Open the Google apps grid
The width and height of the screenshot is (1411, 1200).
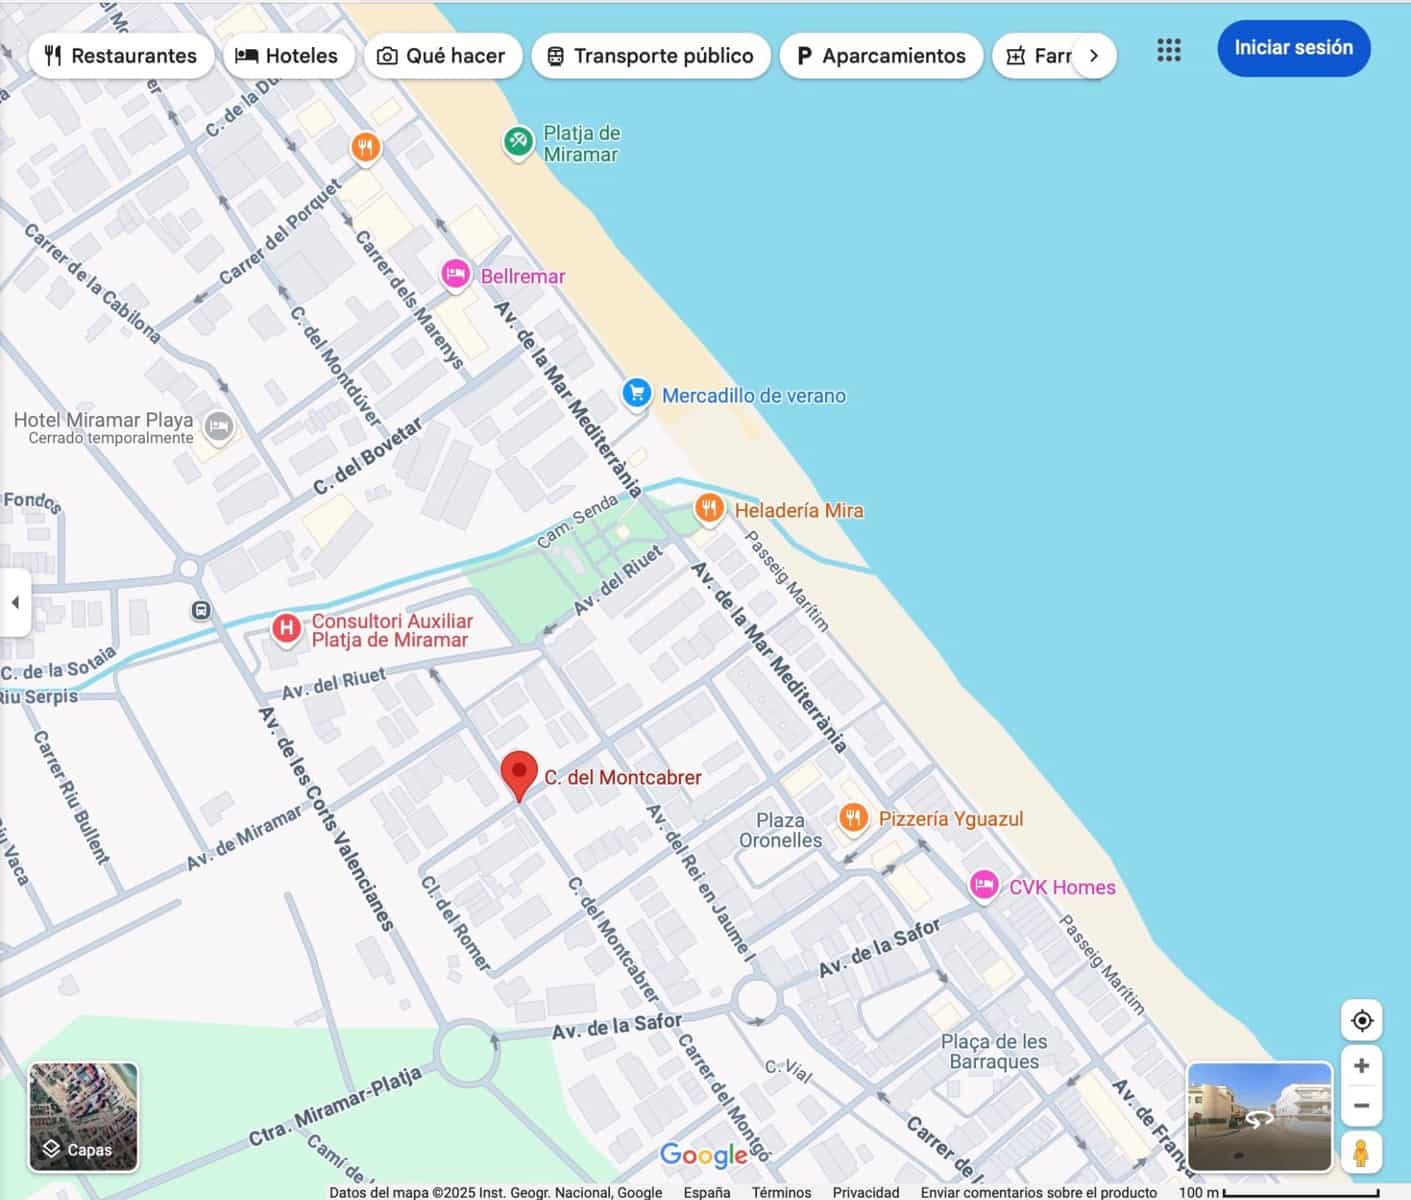1168,50
